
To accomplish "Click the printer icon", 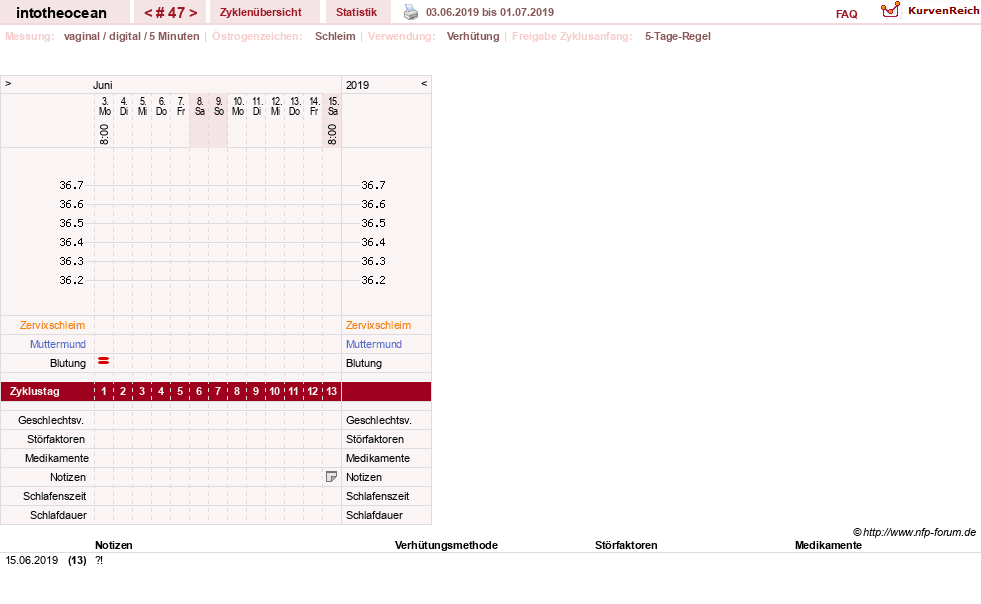I will [410, 12].
